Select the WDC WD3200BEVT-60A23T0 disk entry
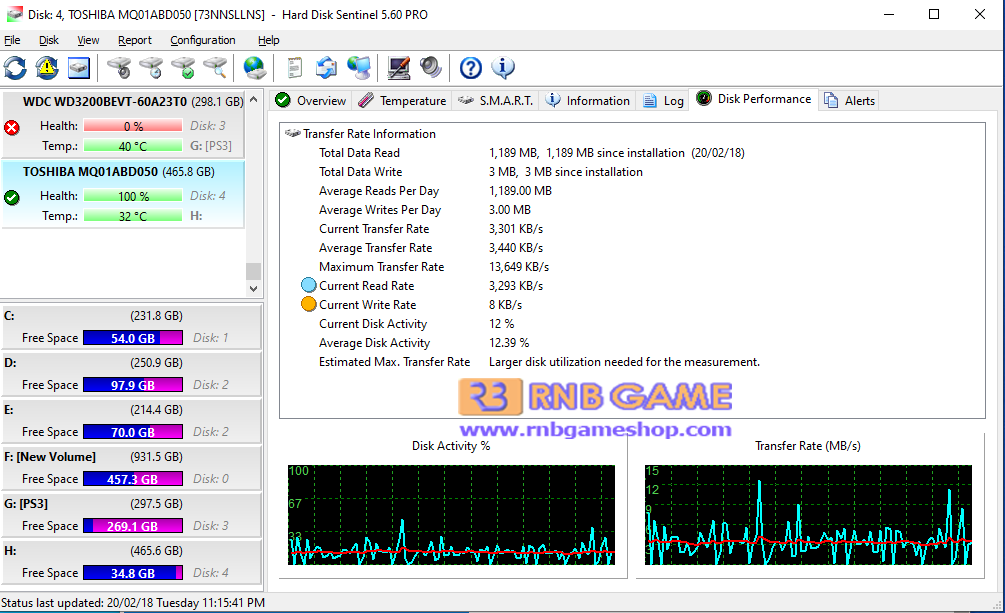Viewport: 1005px width, 613px height. (124, 124)
